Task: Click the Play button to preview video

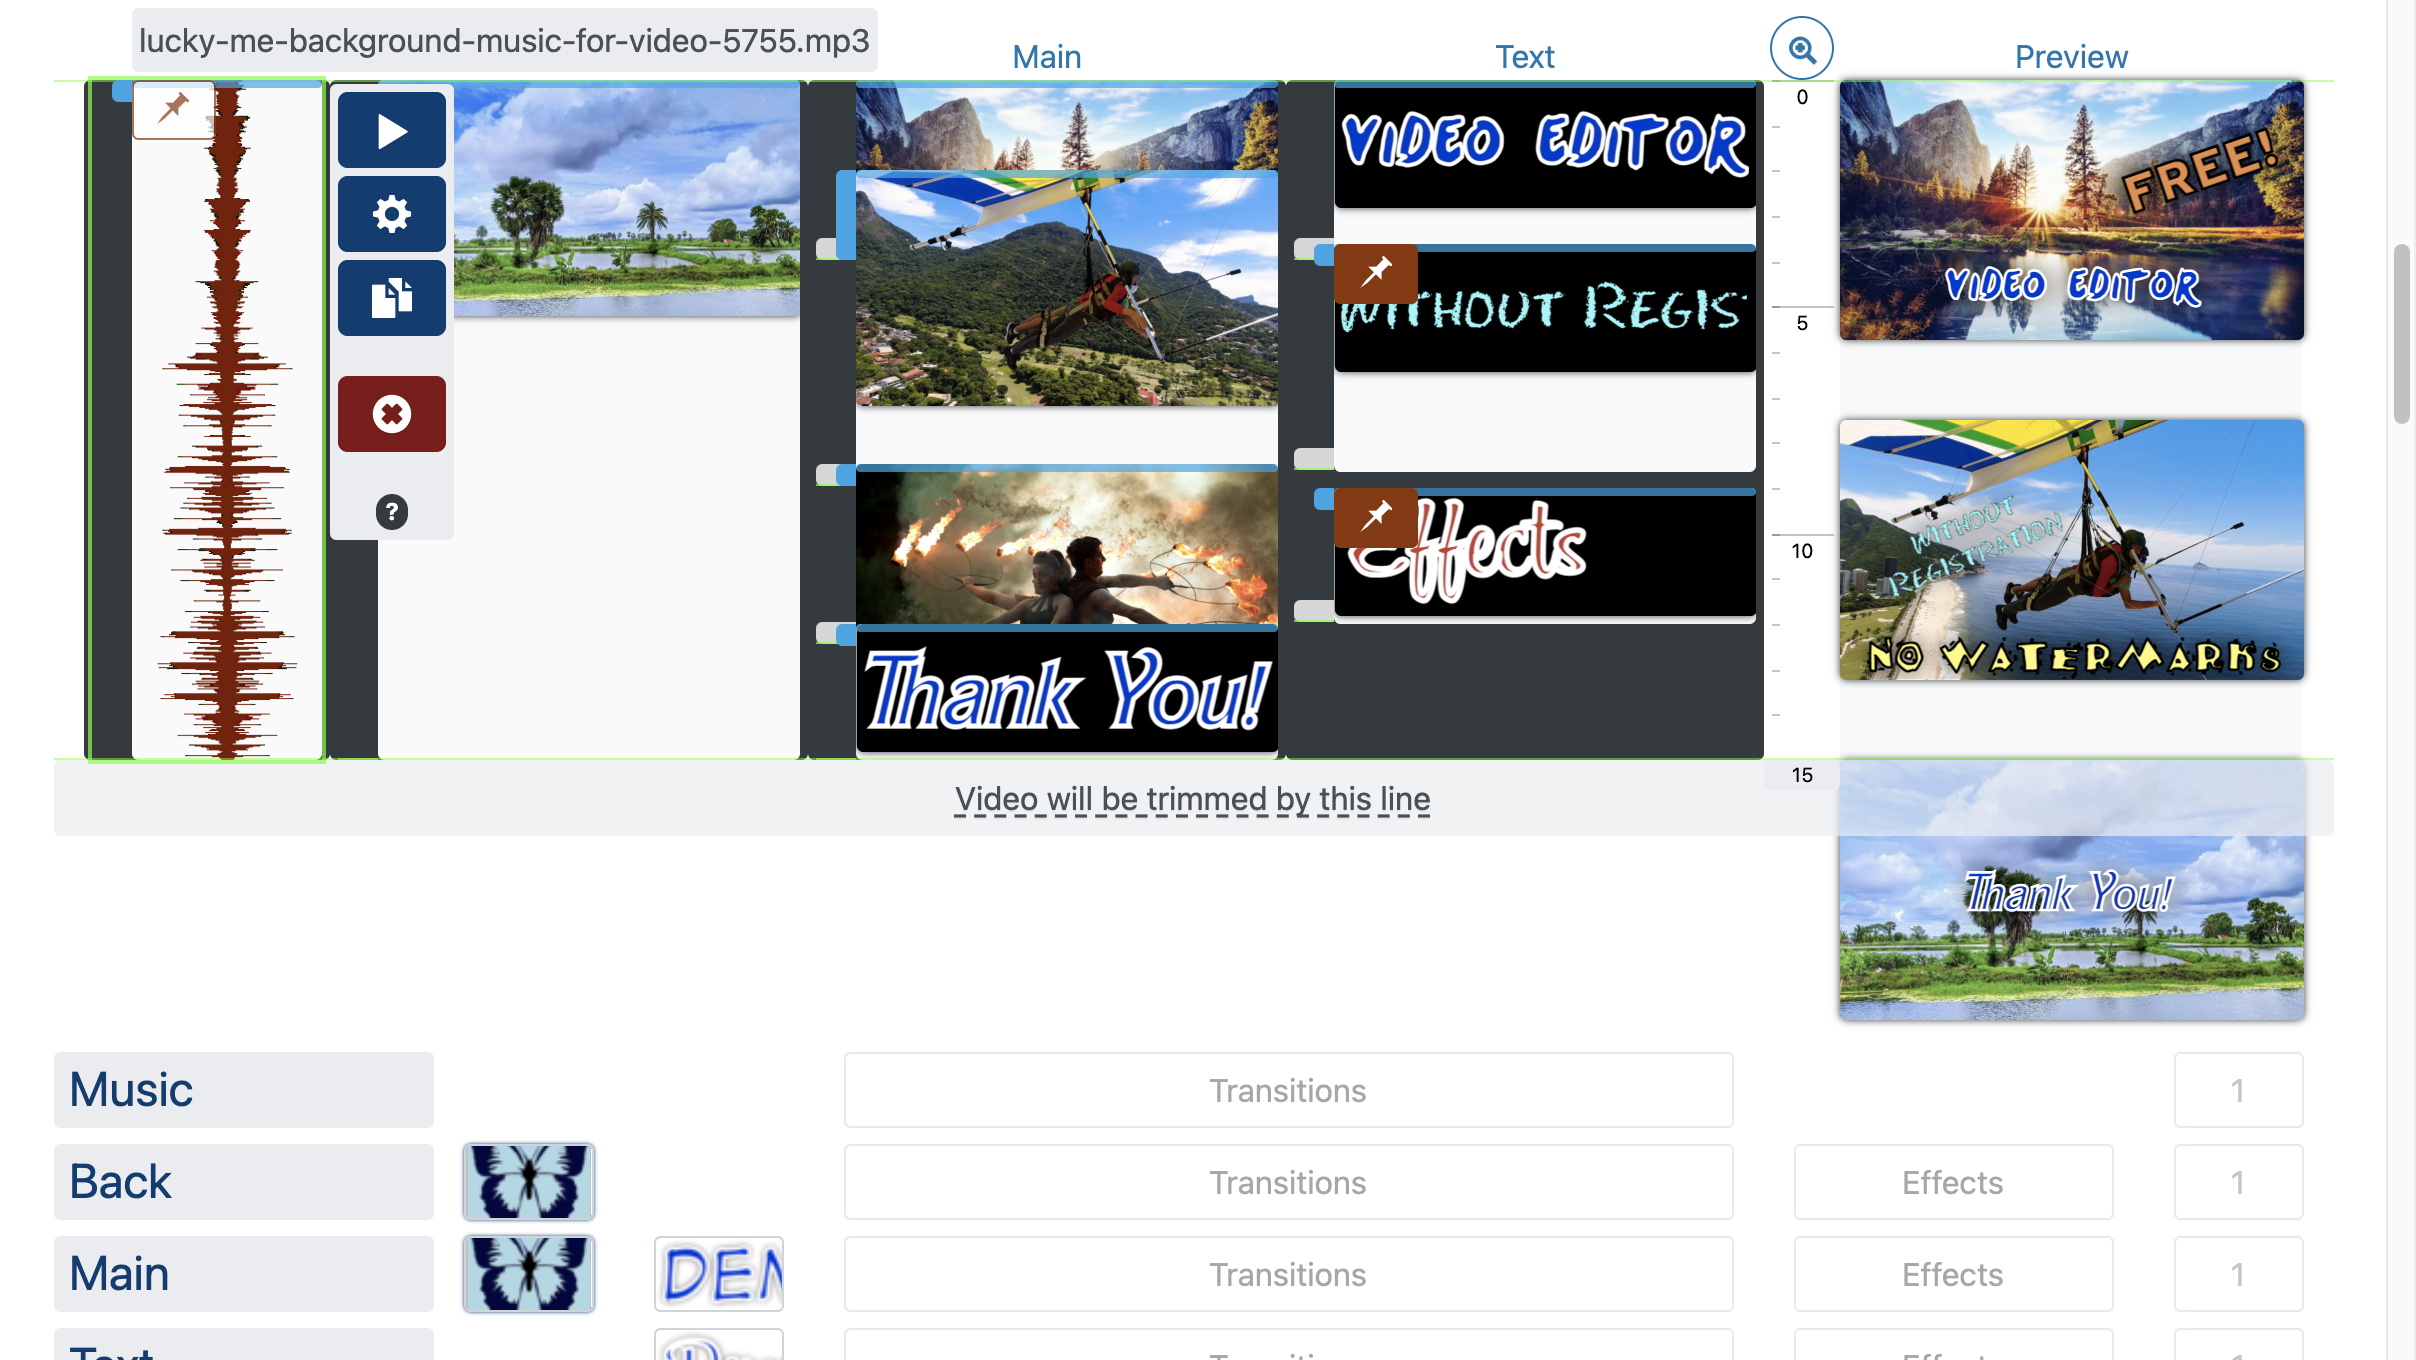Action: pyautogui.click(x=393, y=131)
